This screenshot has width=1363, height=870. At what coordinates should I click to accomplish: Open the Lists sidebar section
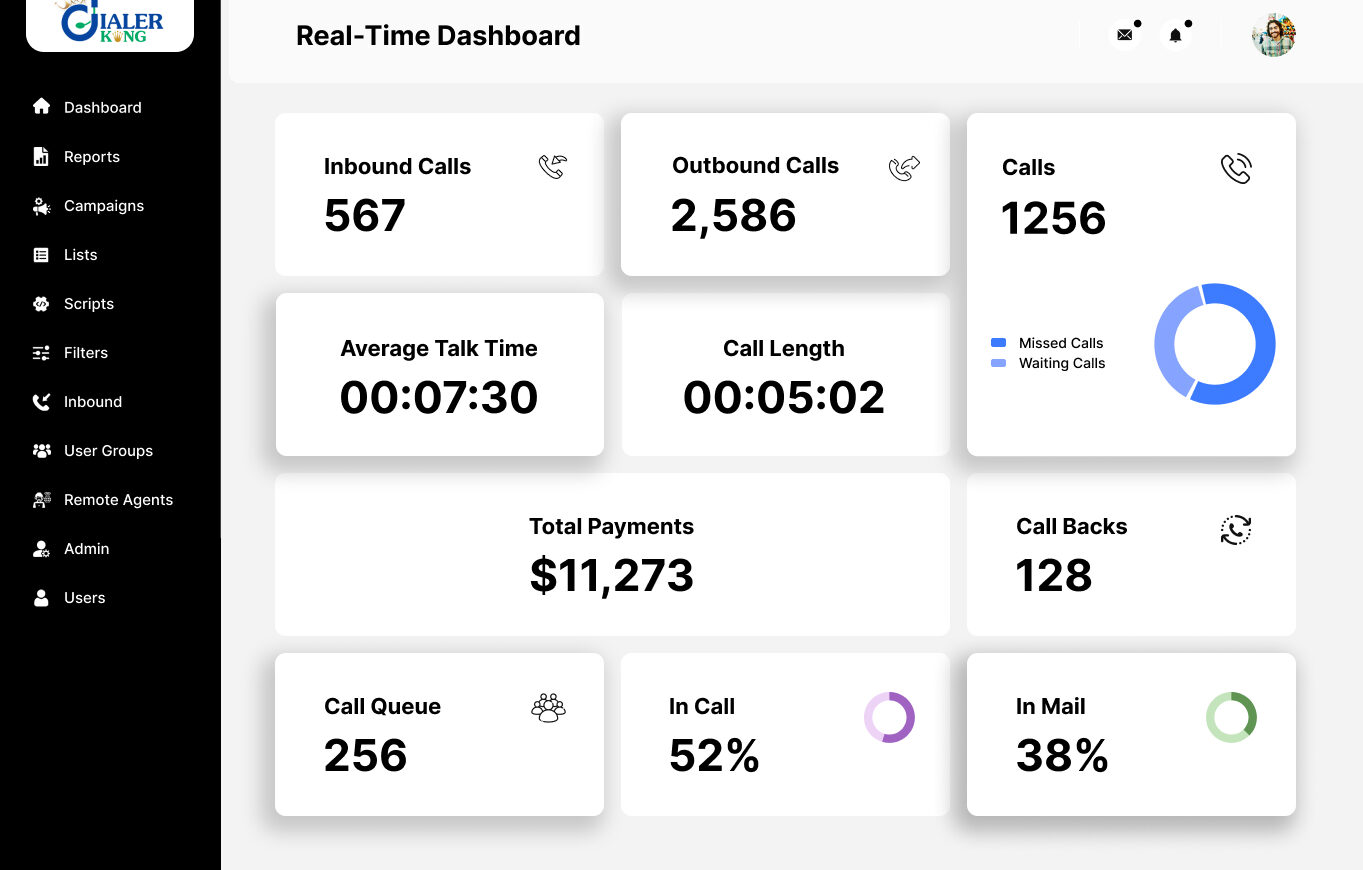(x=80, y=255)
